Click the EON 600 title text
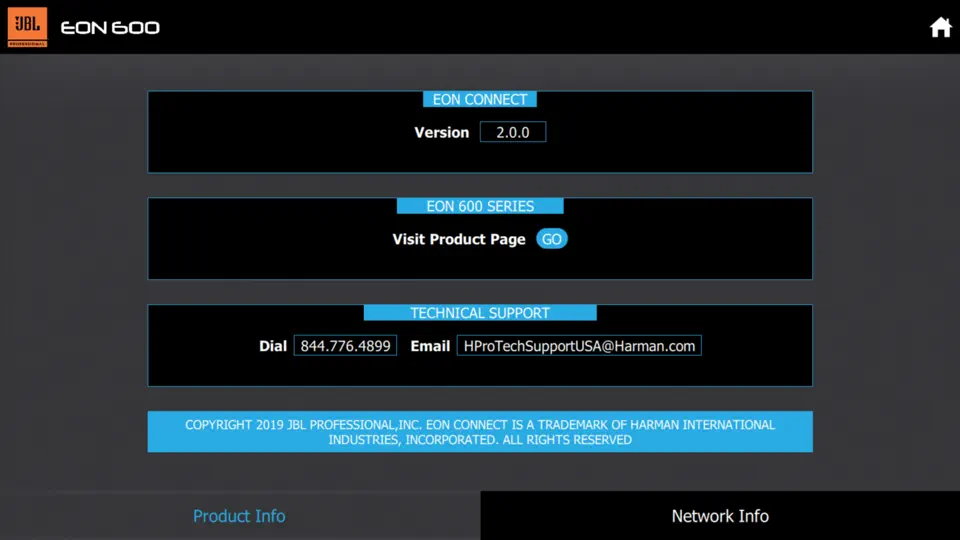960x540 pixels. [110, 28]
